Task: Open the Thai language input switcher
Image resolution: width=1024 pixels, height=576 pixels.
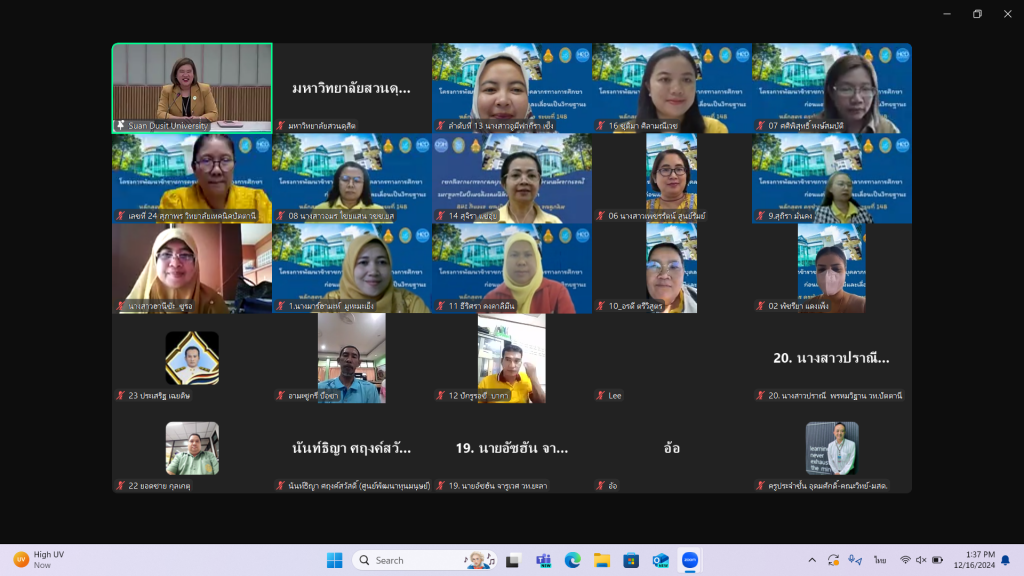Action: 880,560
